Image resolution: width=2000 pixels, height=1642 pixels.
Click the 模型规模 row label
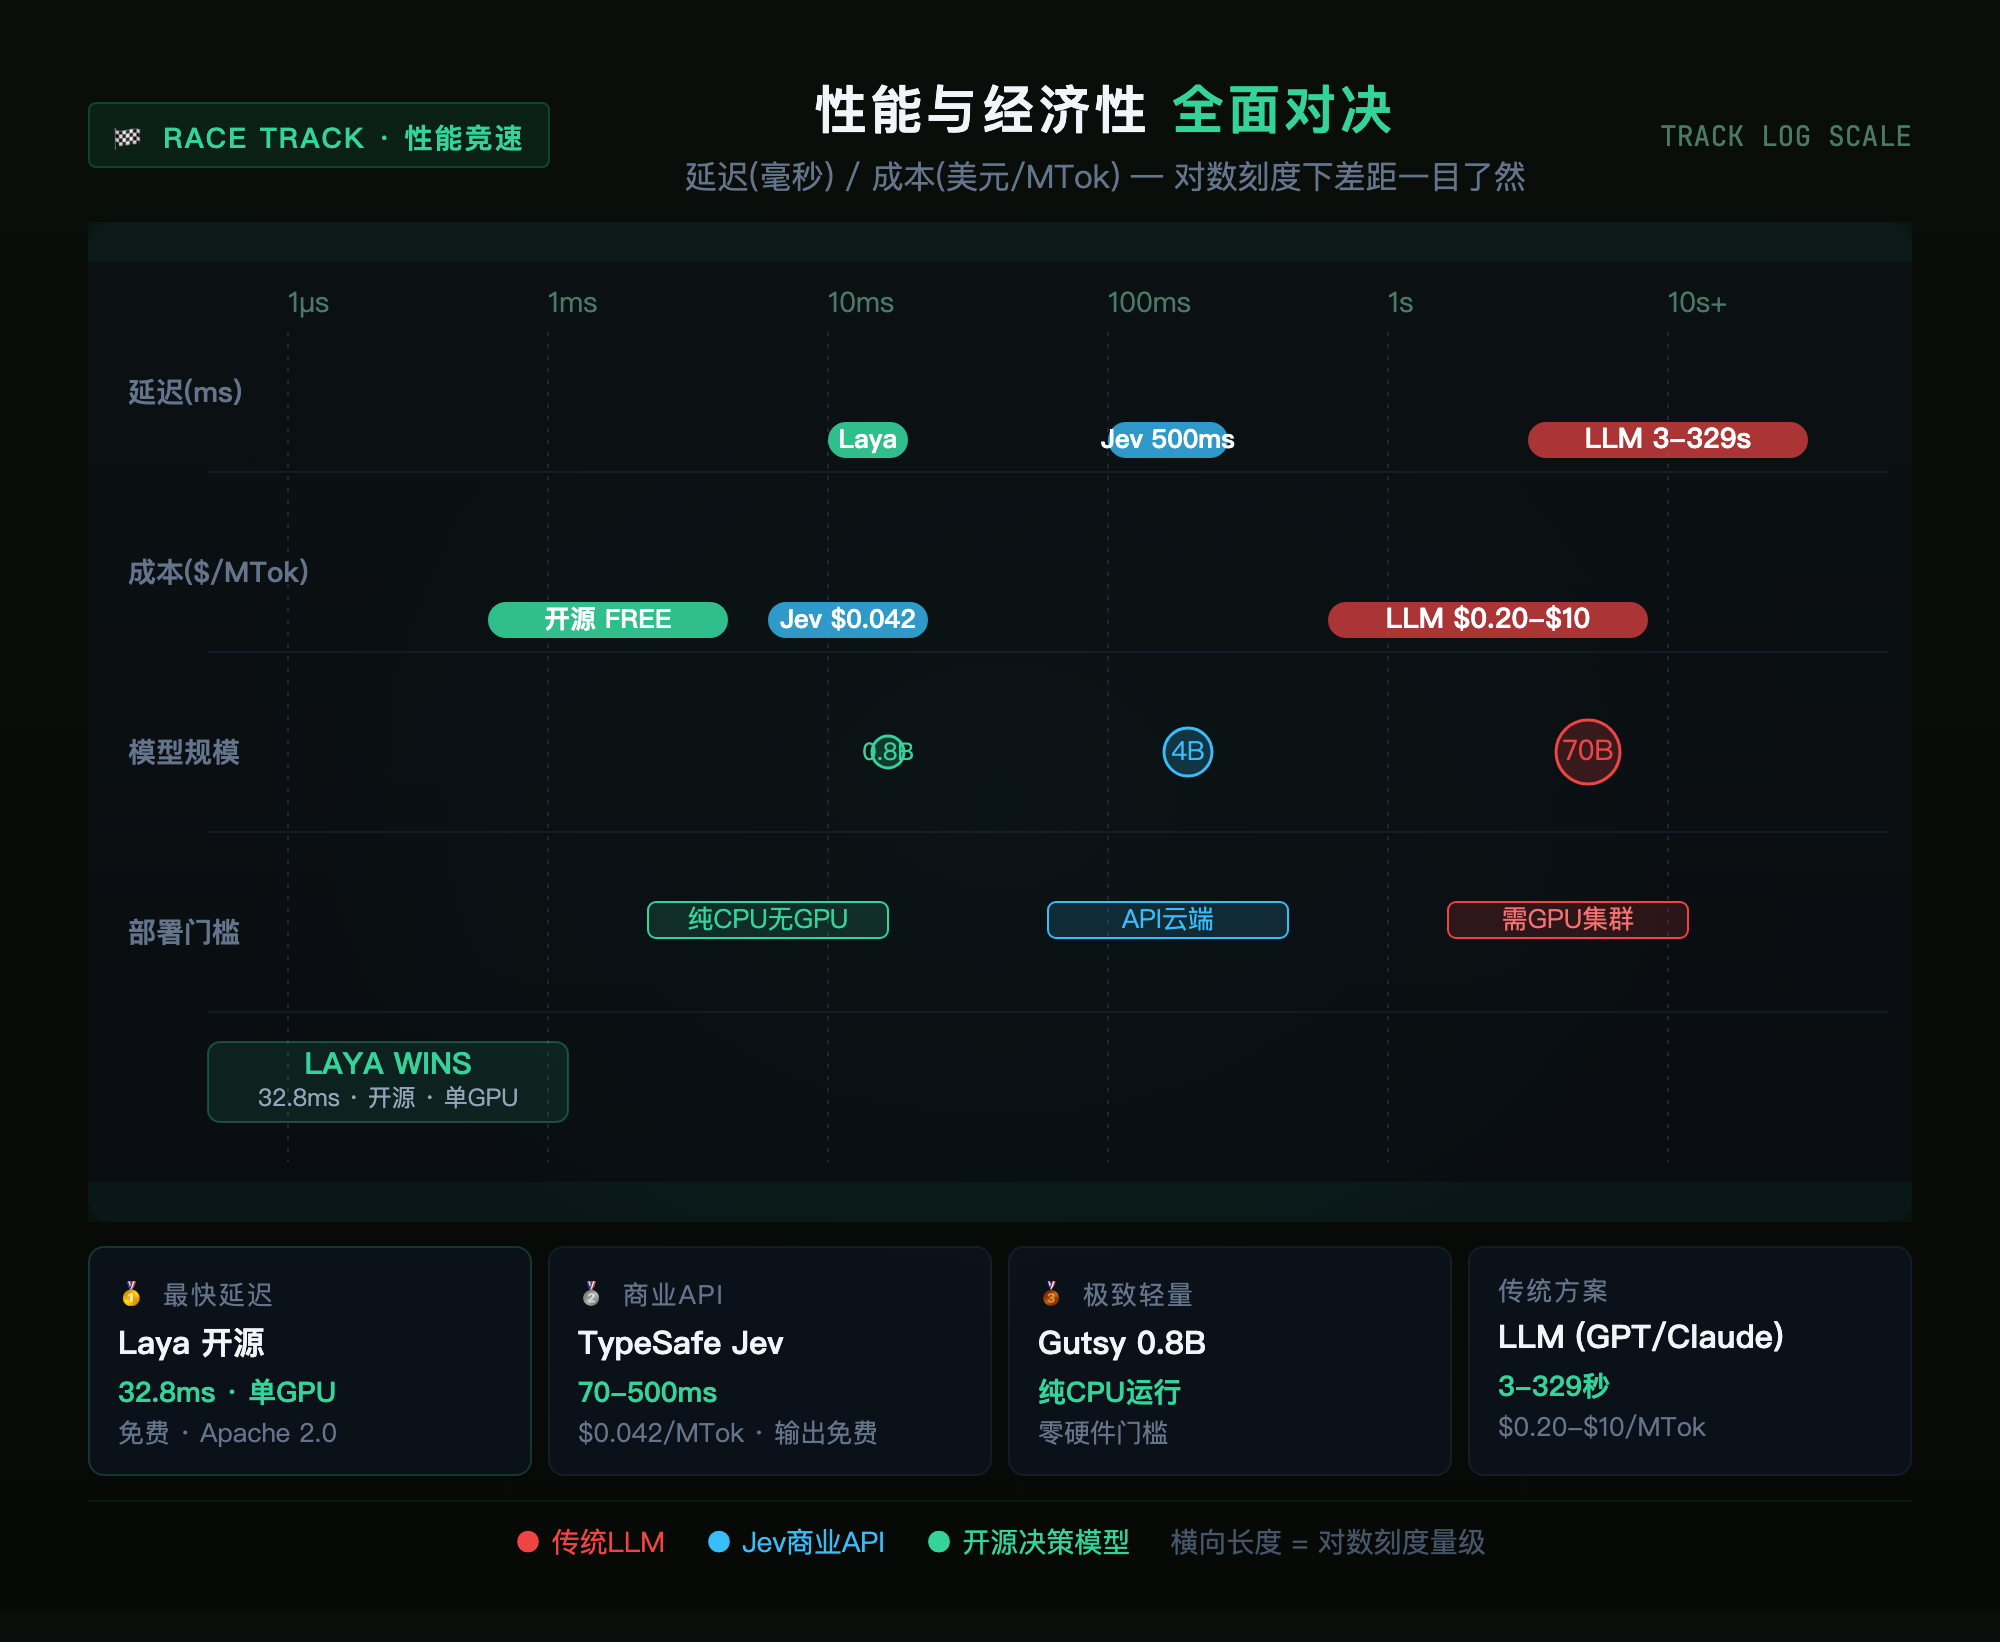[184, 752]
